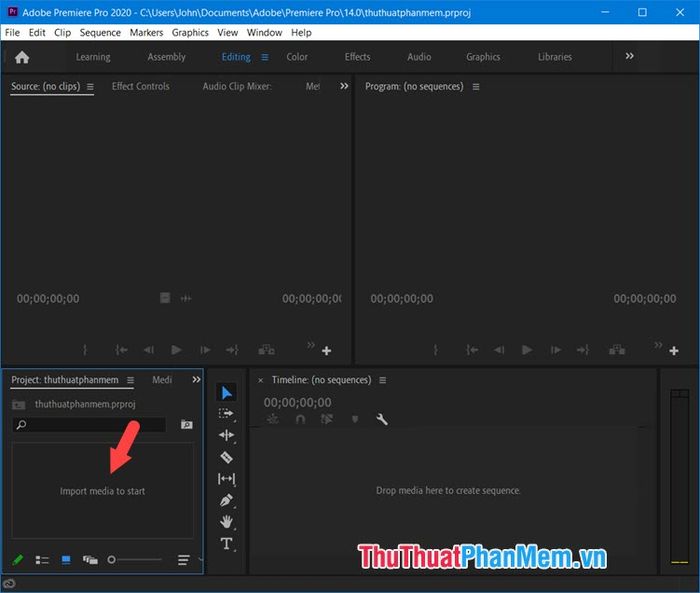The height and width of the screenshot is (593, 700).
Task: Switch to the Learning workspace
Action: 93,57
